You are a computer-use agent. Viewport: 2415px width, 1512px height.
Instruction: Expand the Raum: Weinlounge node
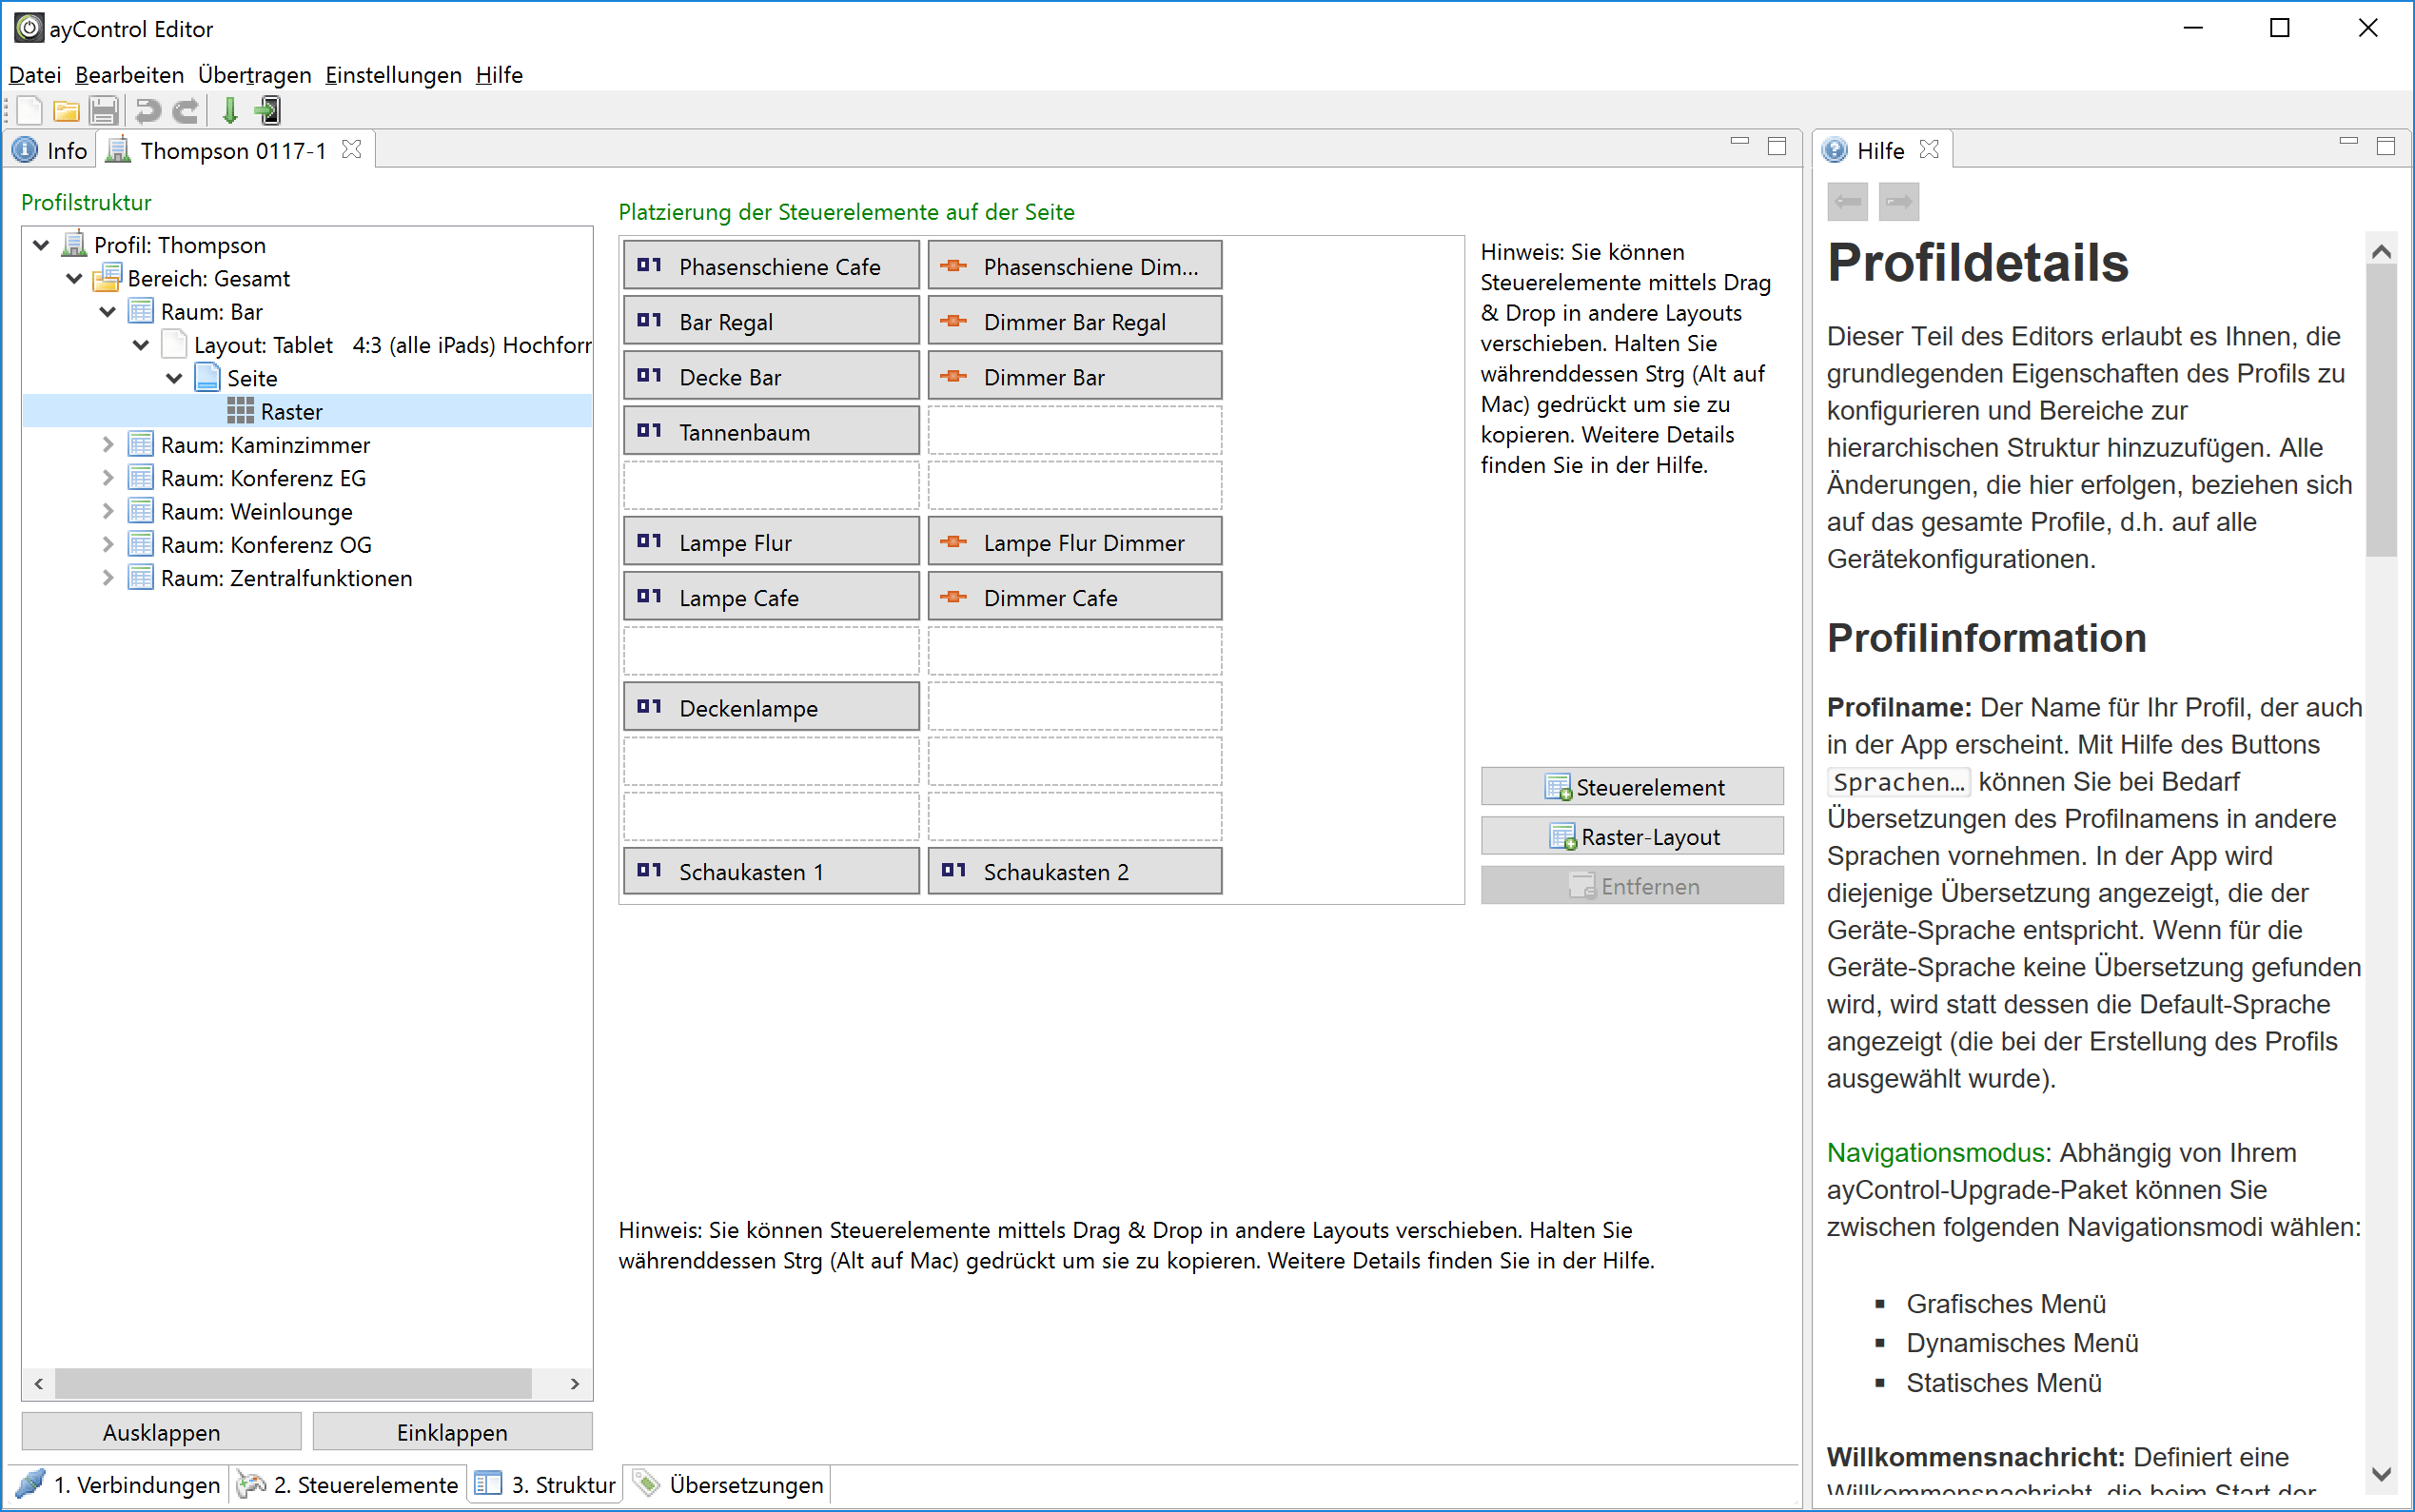(x=108, y=511)
